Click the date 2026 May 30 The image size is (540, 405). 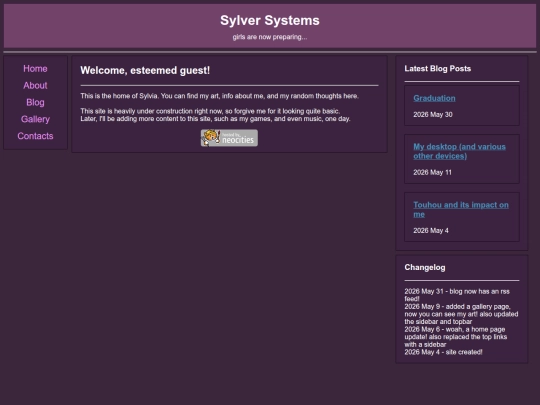pyautogui.click(x=433, y=115)
